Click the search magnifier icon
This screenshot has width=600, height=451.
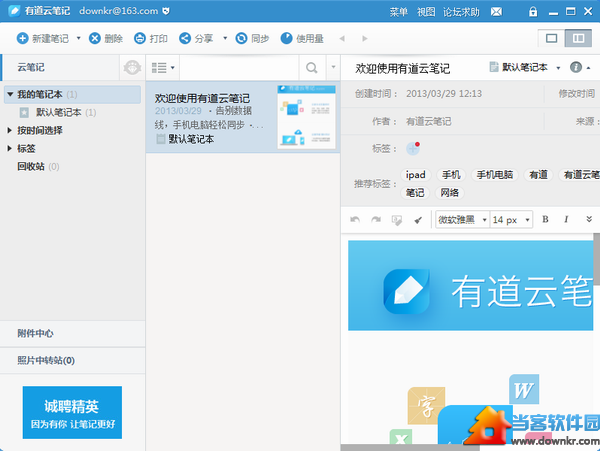point(311,68)
